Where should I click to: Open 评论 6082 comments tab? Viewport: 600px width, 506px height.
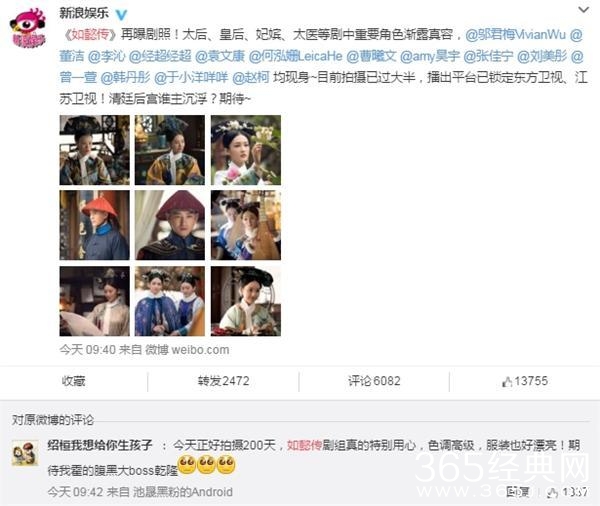tap(374, 381)
